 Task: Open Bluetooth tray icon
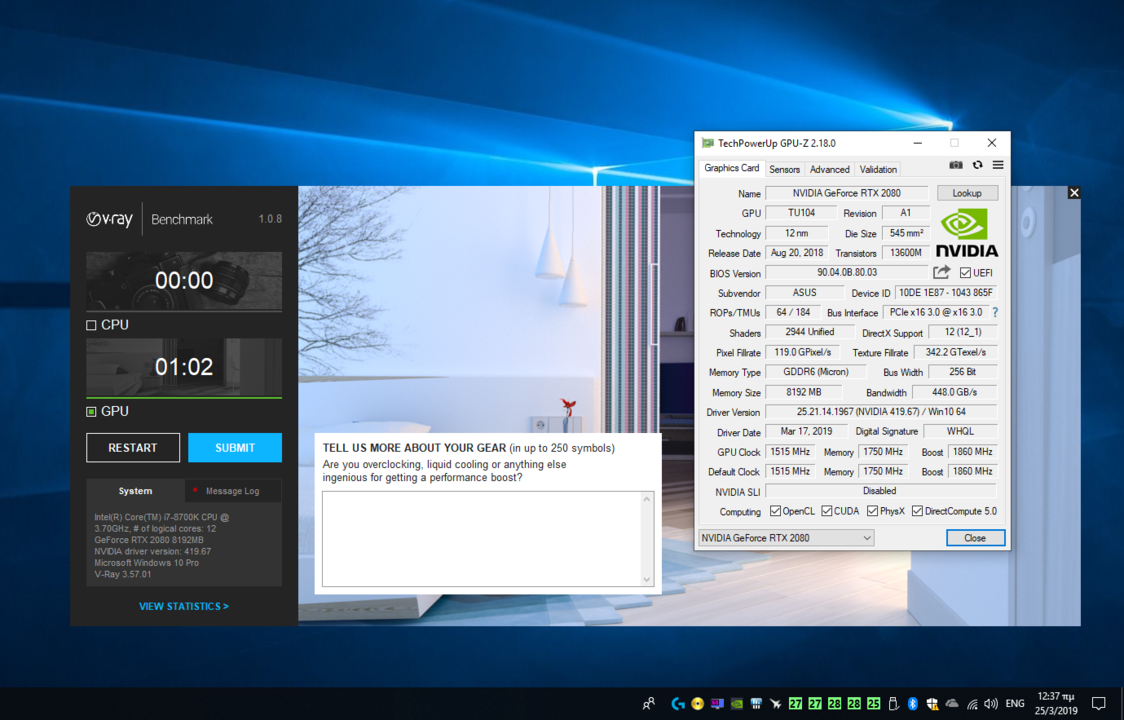(x=913, y=704)
